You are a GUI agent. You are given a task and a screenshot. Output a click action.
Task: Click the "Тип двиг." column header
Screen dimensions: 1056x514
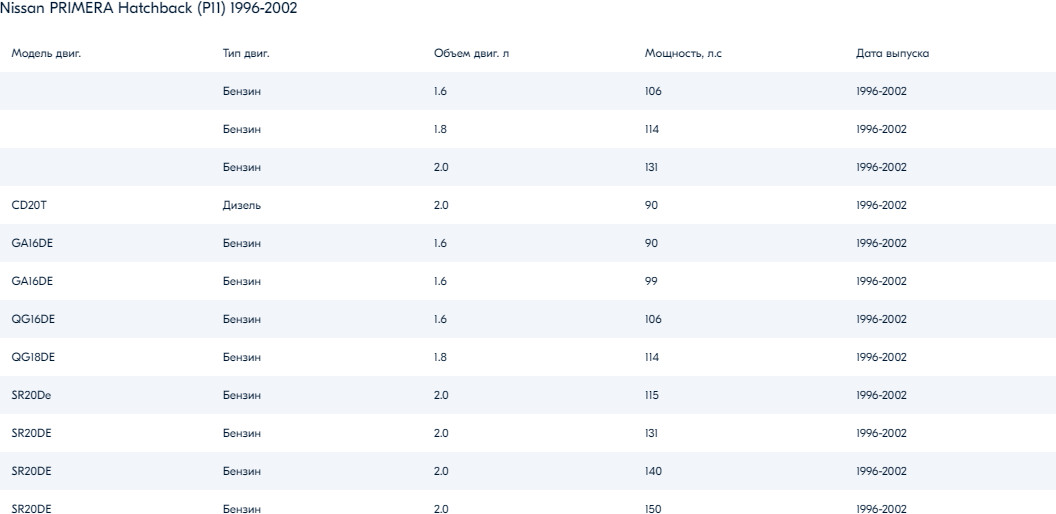coord(246,53)
